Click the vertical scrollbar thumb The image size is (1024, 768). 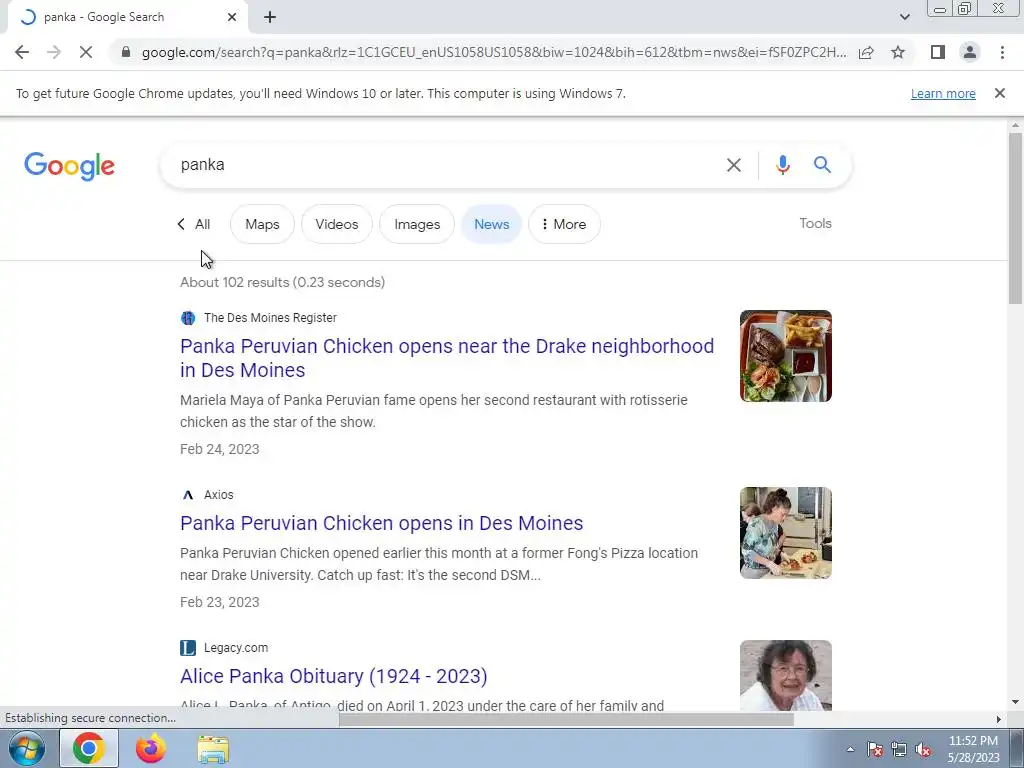point(1015,217)
